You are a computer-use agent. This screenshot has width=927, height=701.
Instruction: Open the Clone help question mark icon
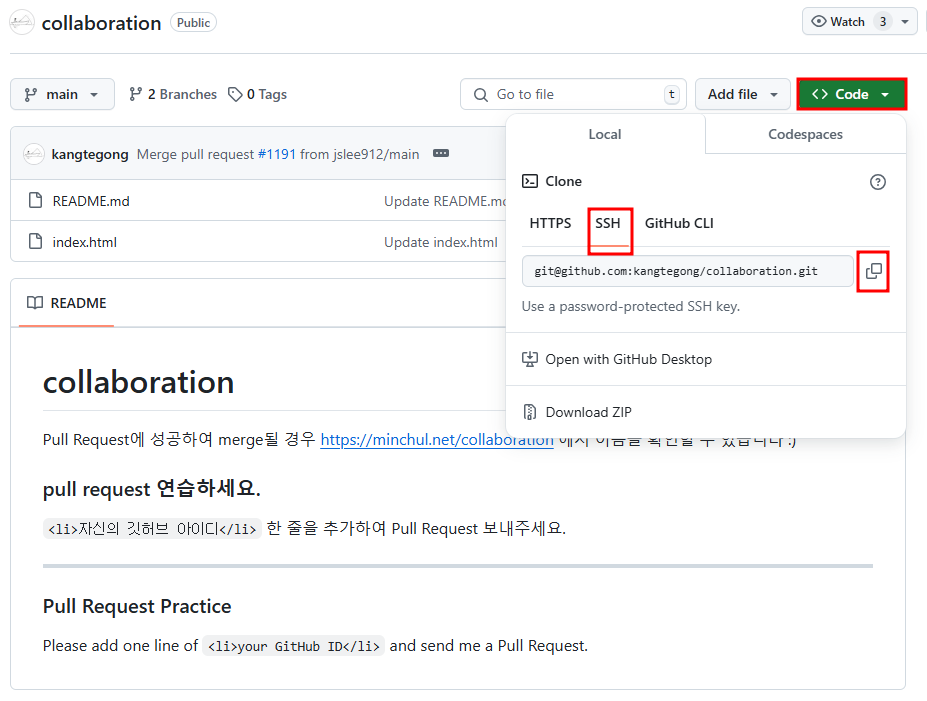click(x=877, y=182)
